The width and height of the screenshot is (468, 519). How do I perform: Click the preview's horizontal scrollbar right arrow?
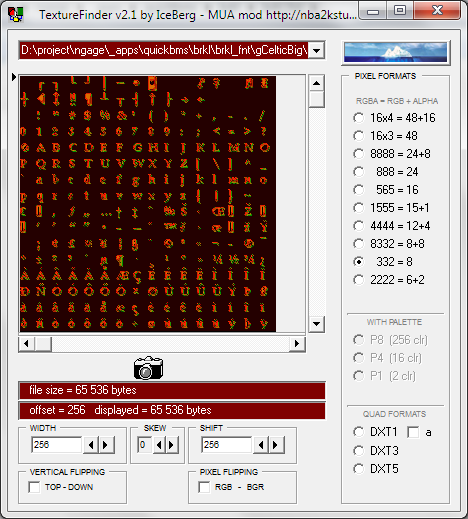297,343
